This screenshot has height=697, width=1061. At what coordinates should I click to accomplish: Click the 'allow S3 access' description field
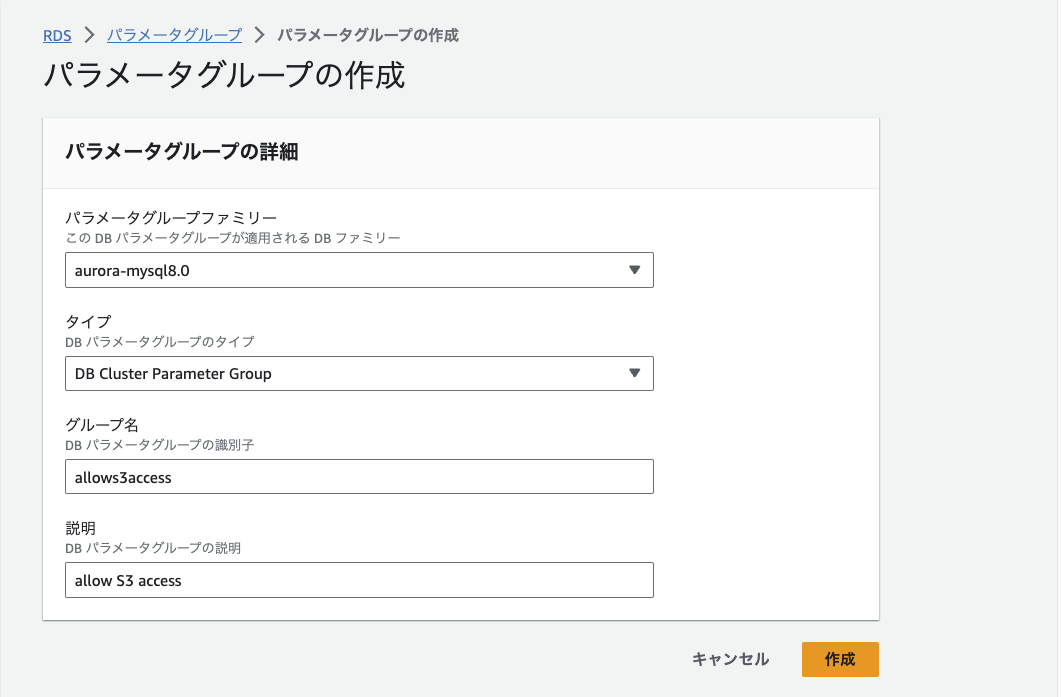[358, 580]
